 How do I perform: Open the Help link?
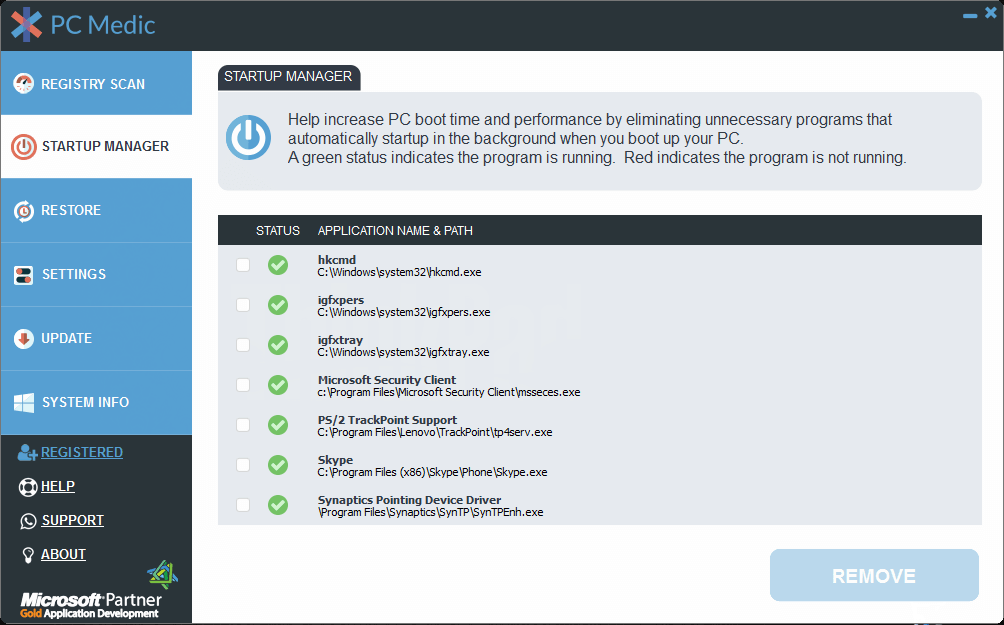[58, 487]
